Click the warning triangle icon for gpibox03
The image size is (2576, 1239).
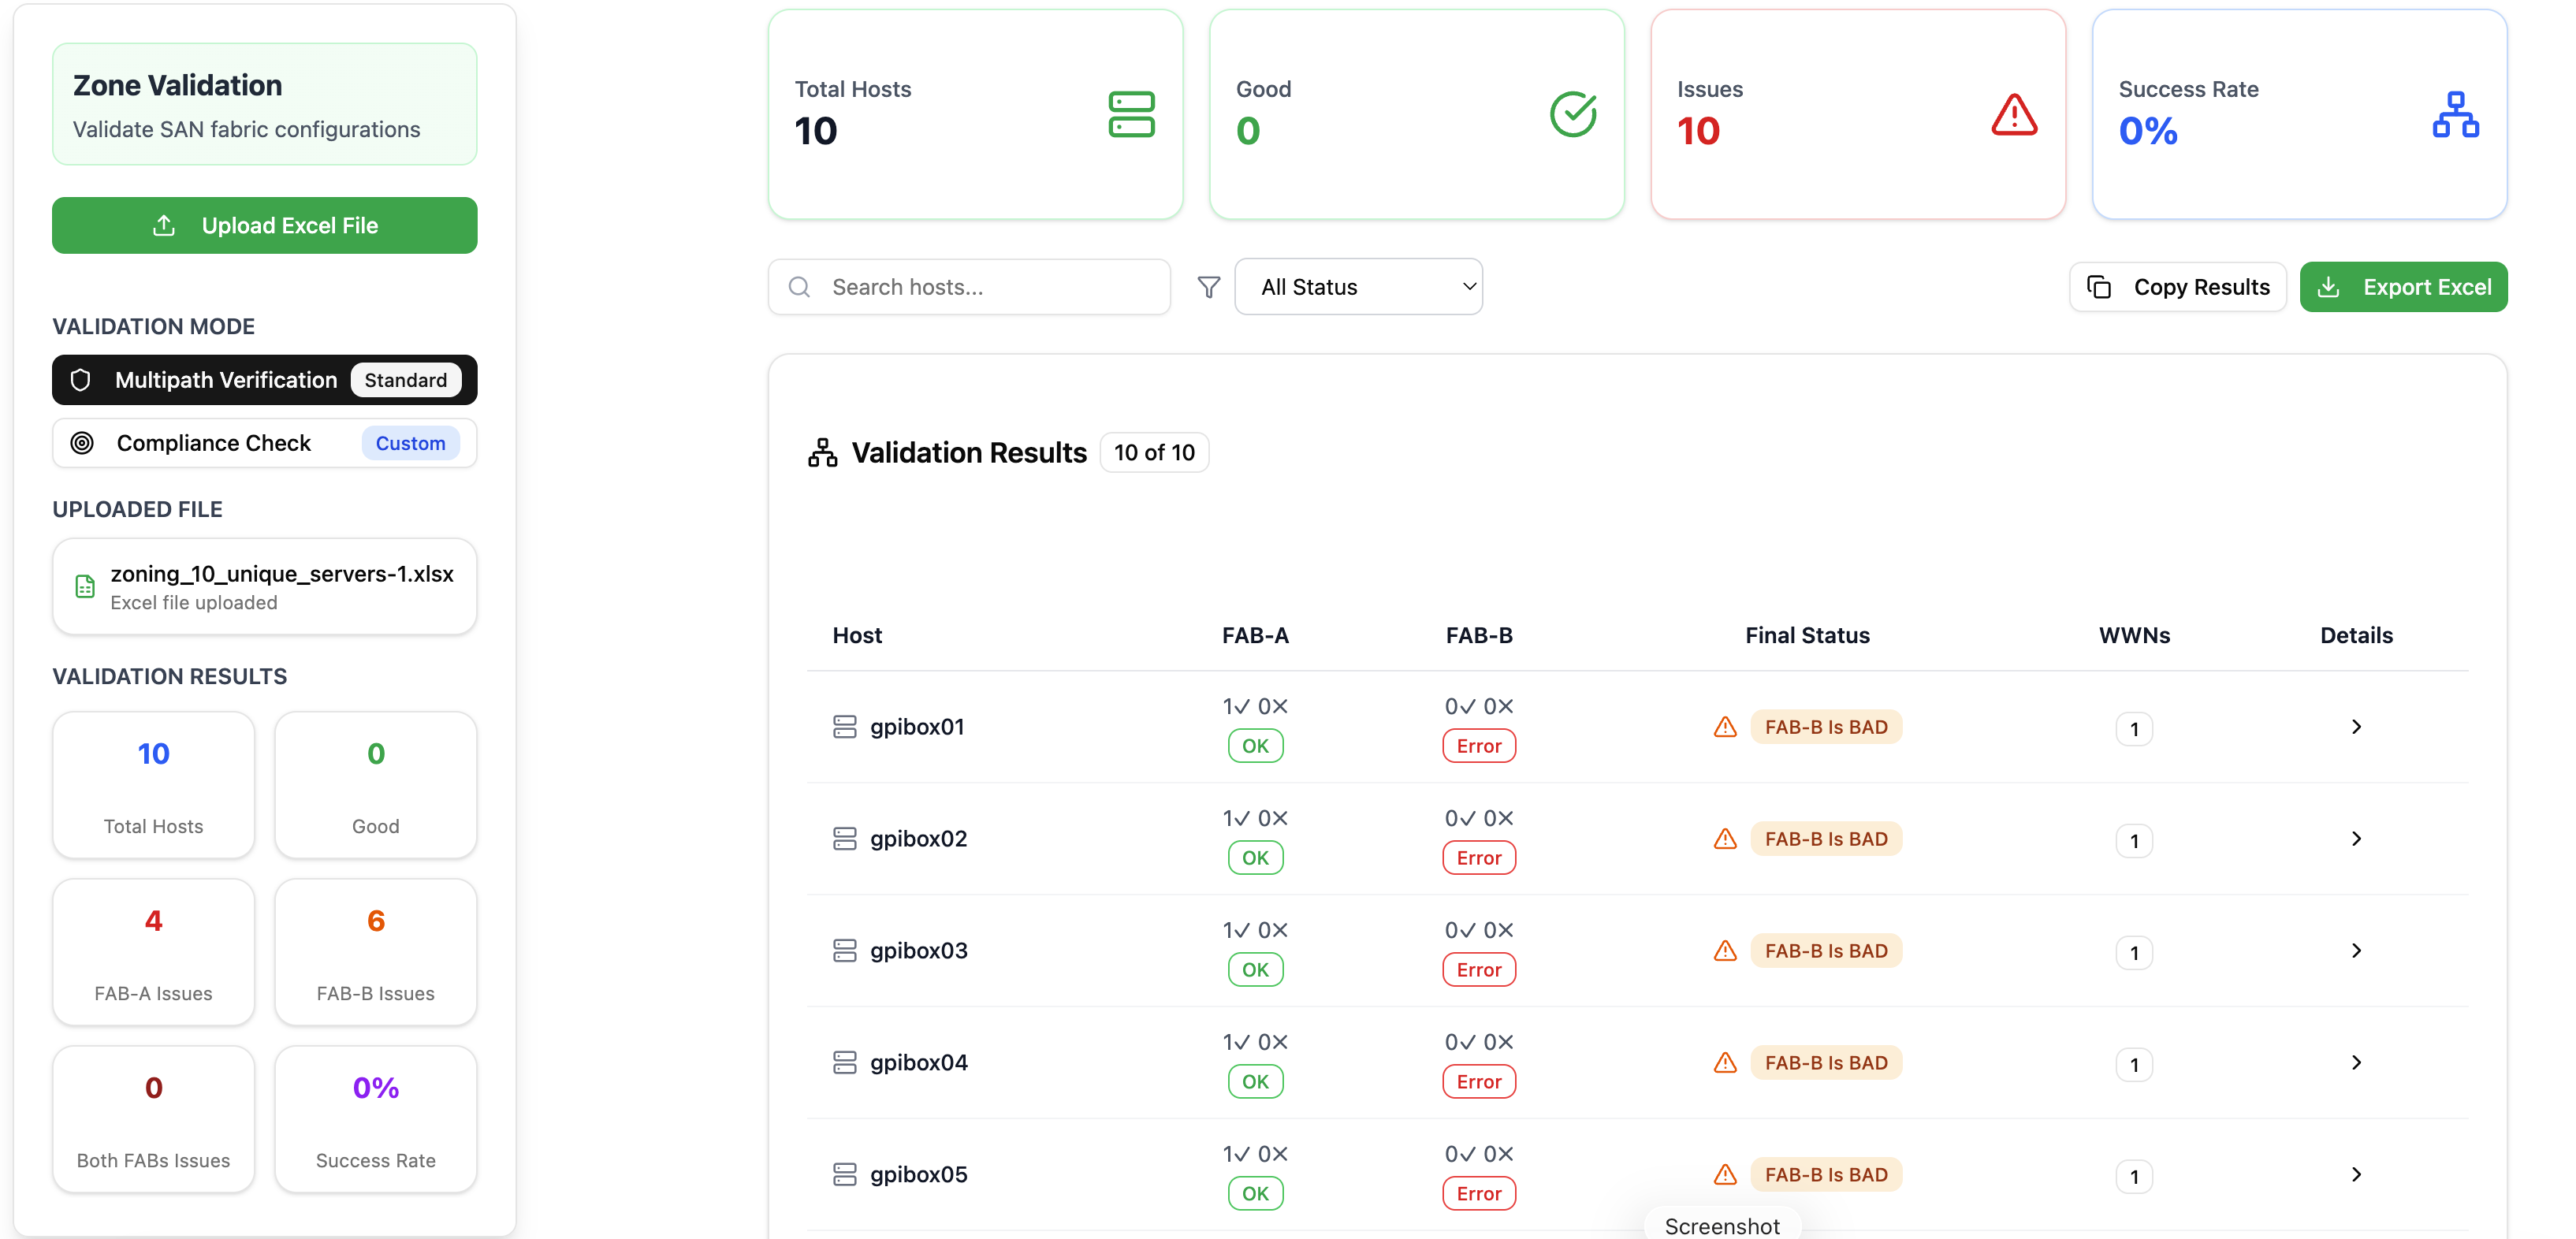coord(1725,951)
